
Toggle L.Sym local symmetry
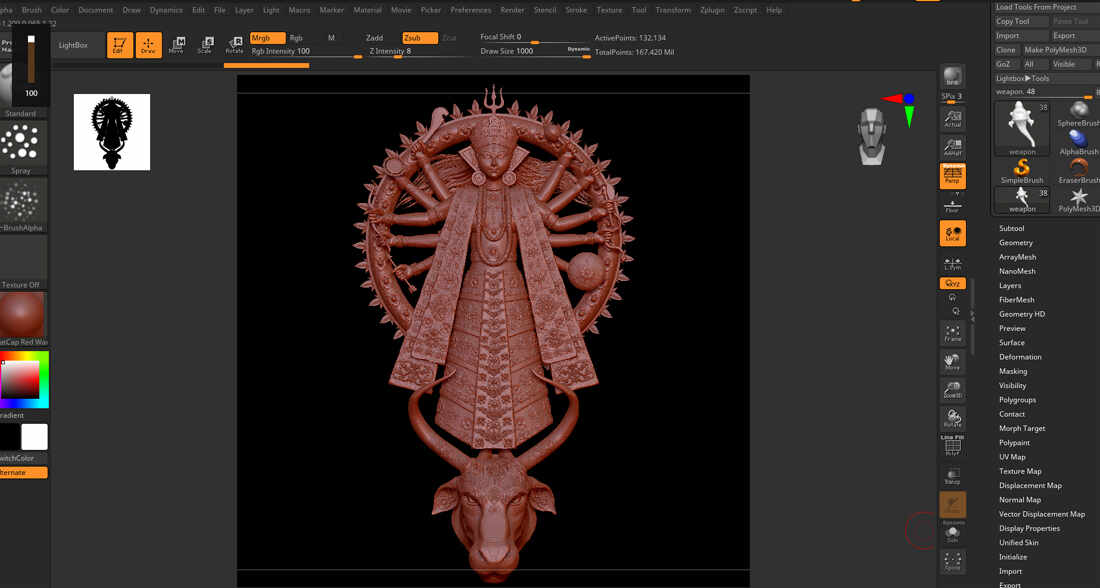pos(952,262)
